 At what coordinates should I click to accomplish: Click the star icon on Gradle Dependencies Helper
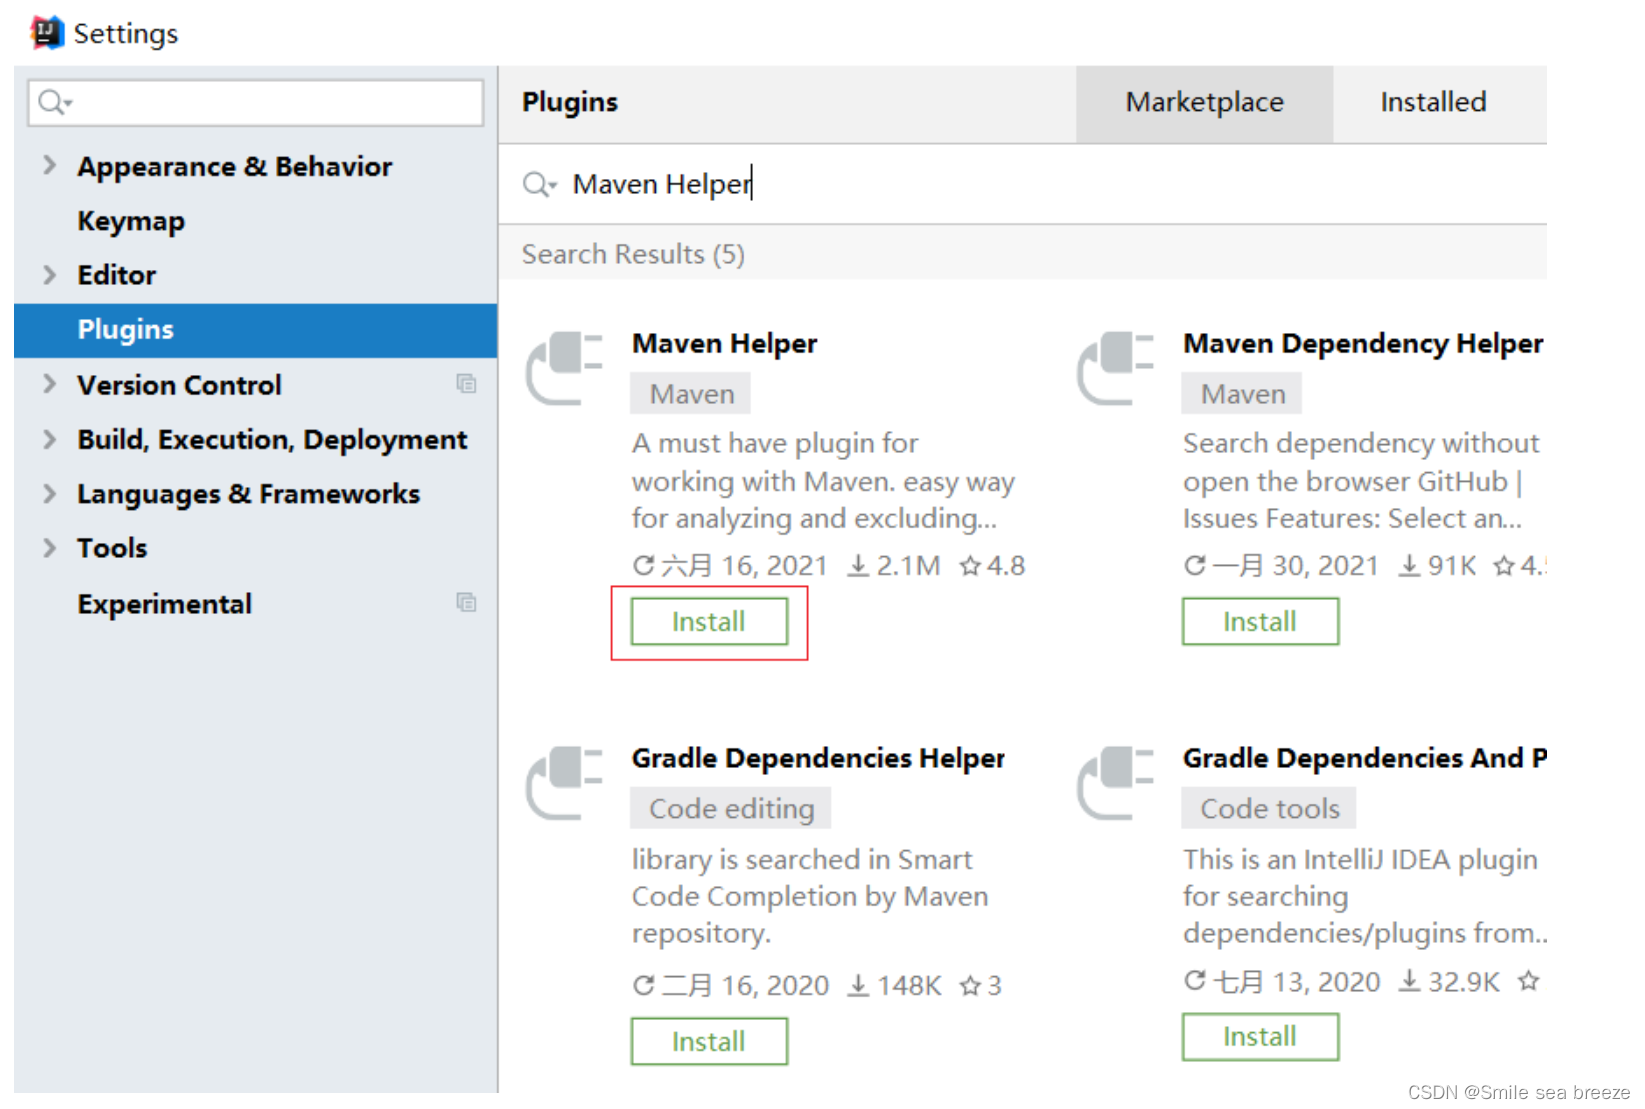pyautogui.click(x=969, y=986)
